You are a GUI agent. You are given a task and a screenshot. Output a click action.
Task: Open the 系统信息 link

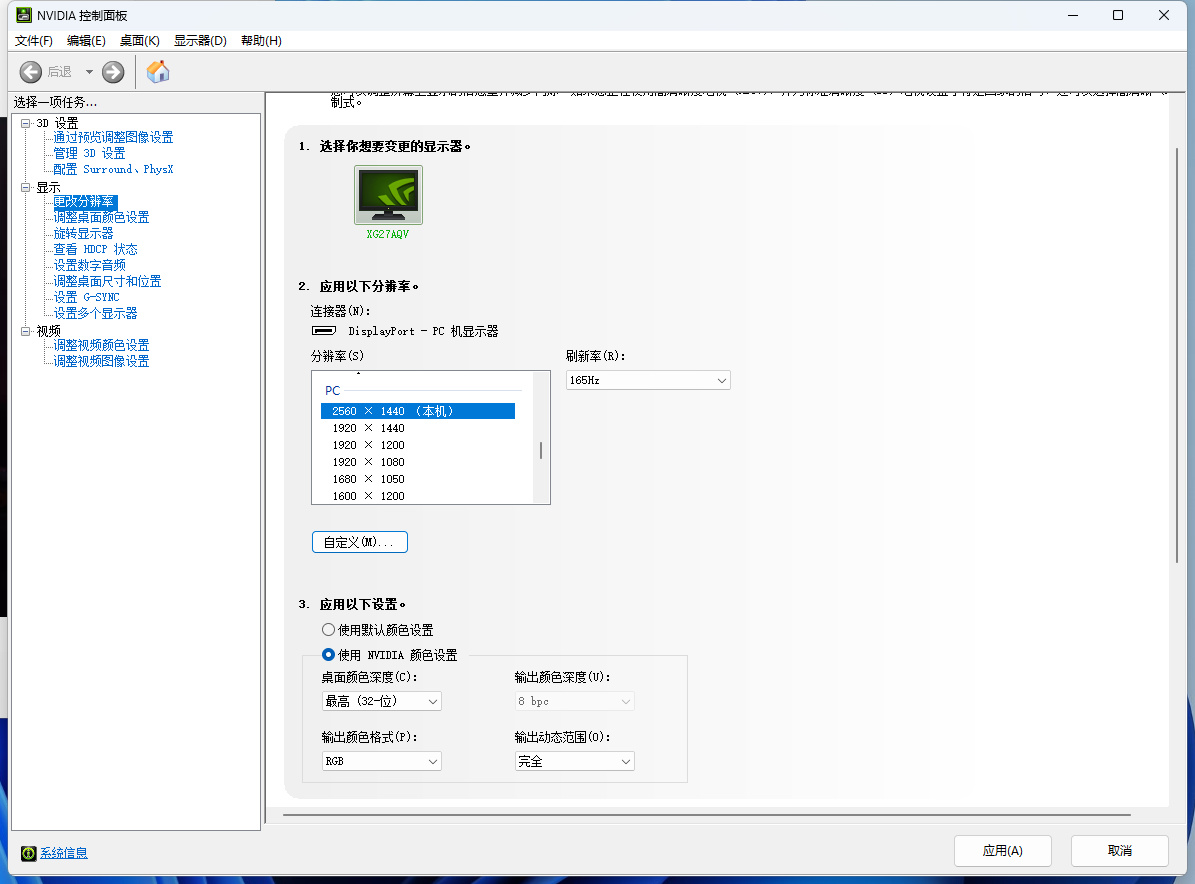click(64, 854)
